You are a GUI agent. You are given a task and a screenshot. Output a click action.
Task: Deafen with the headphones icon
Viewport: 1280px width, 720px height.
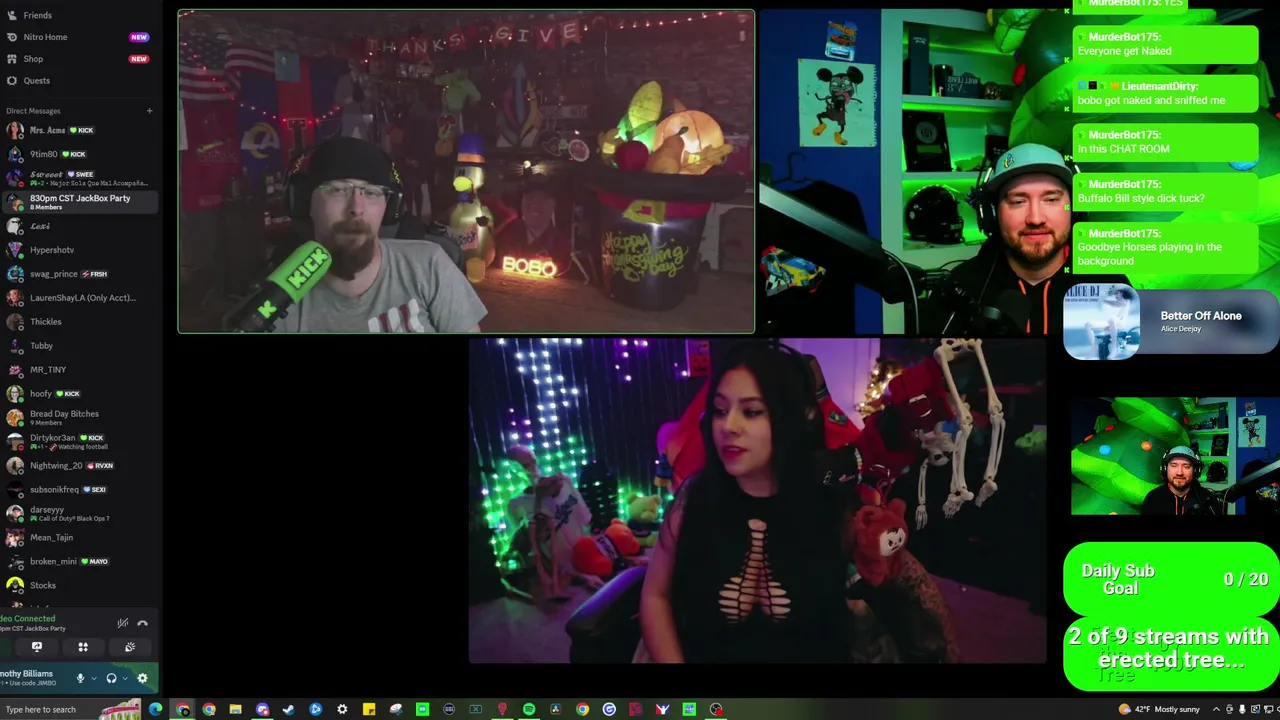click(x=111, y=678)
